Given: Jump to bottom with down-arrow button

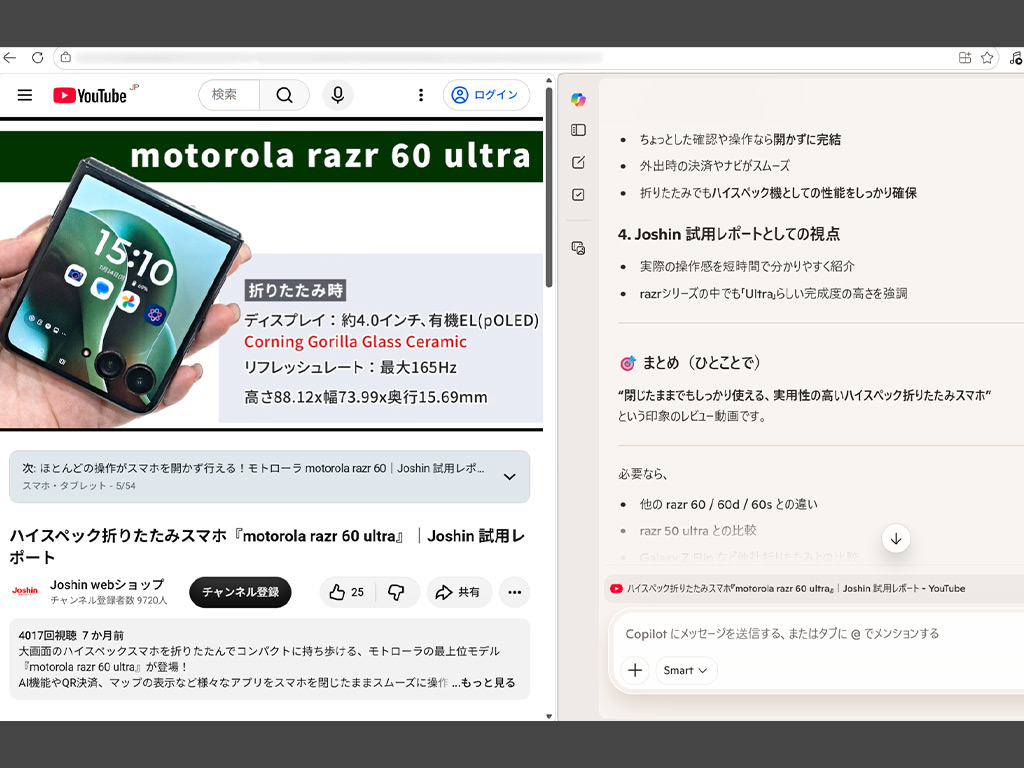Looking at the screenshot, I should point(896,539).
